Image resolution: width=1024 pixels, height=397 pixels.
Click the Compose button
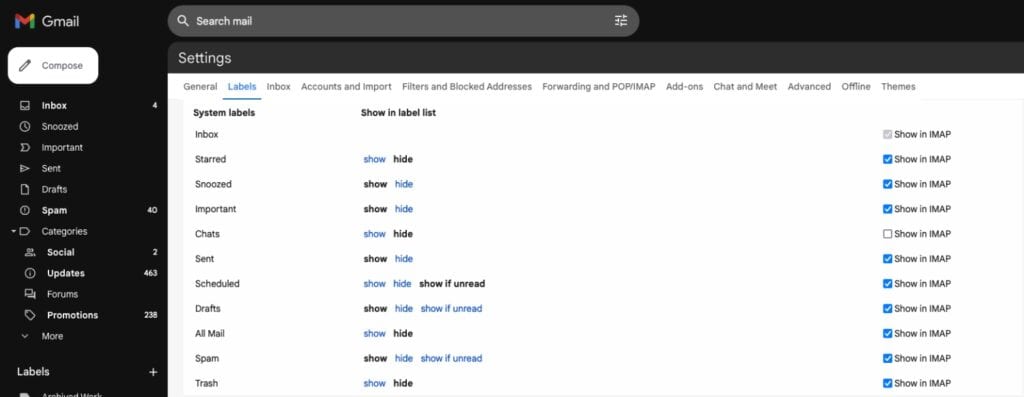(x=53, y=65)
